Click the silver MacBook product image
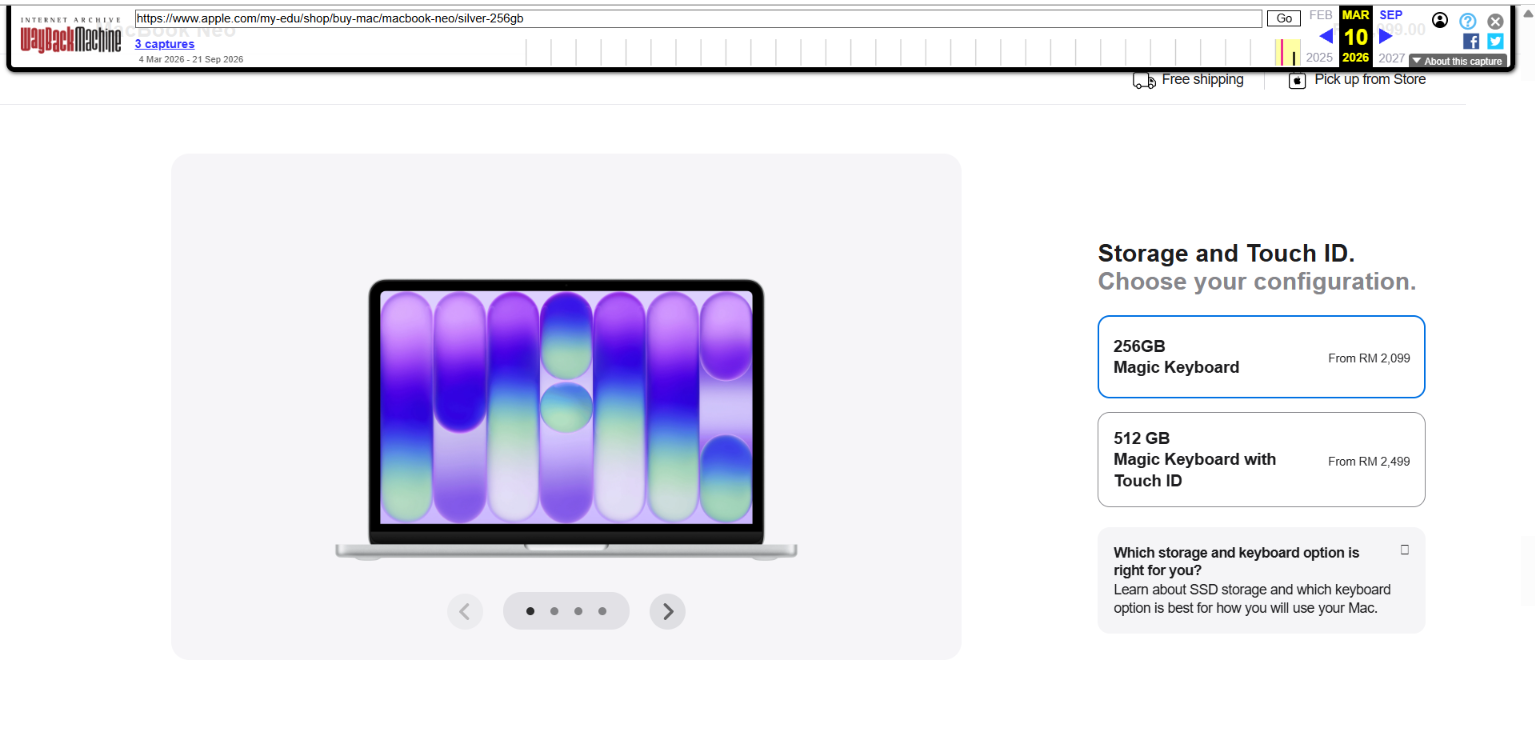The image size is (1535, 746). pyautogui.click(x=566, y=419)
